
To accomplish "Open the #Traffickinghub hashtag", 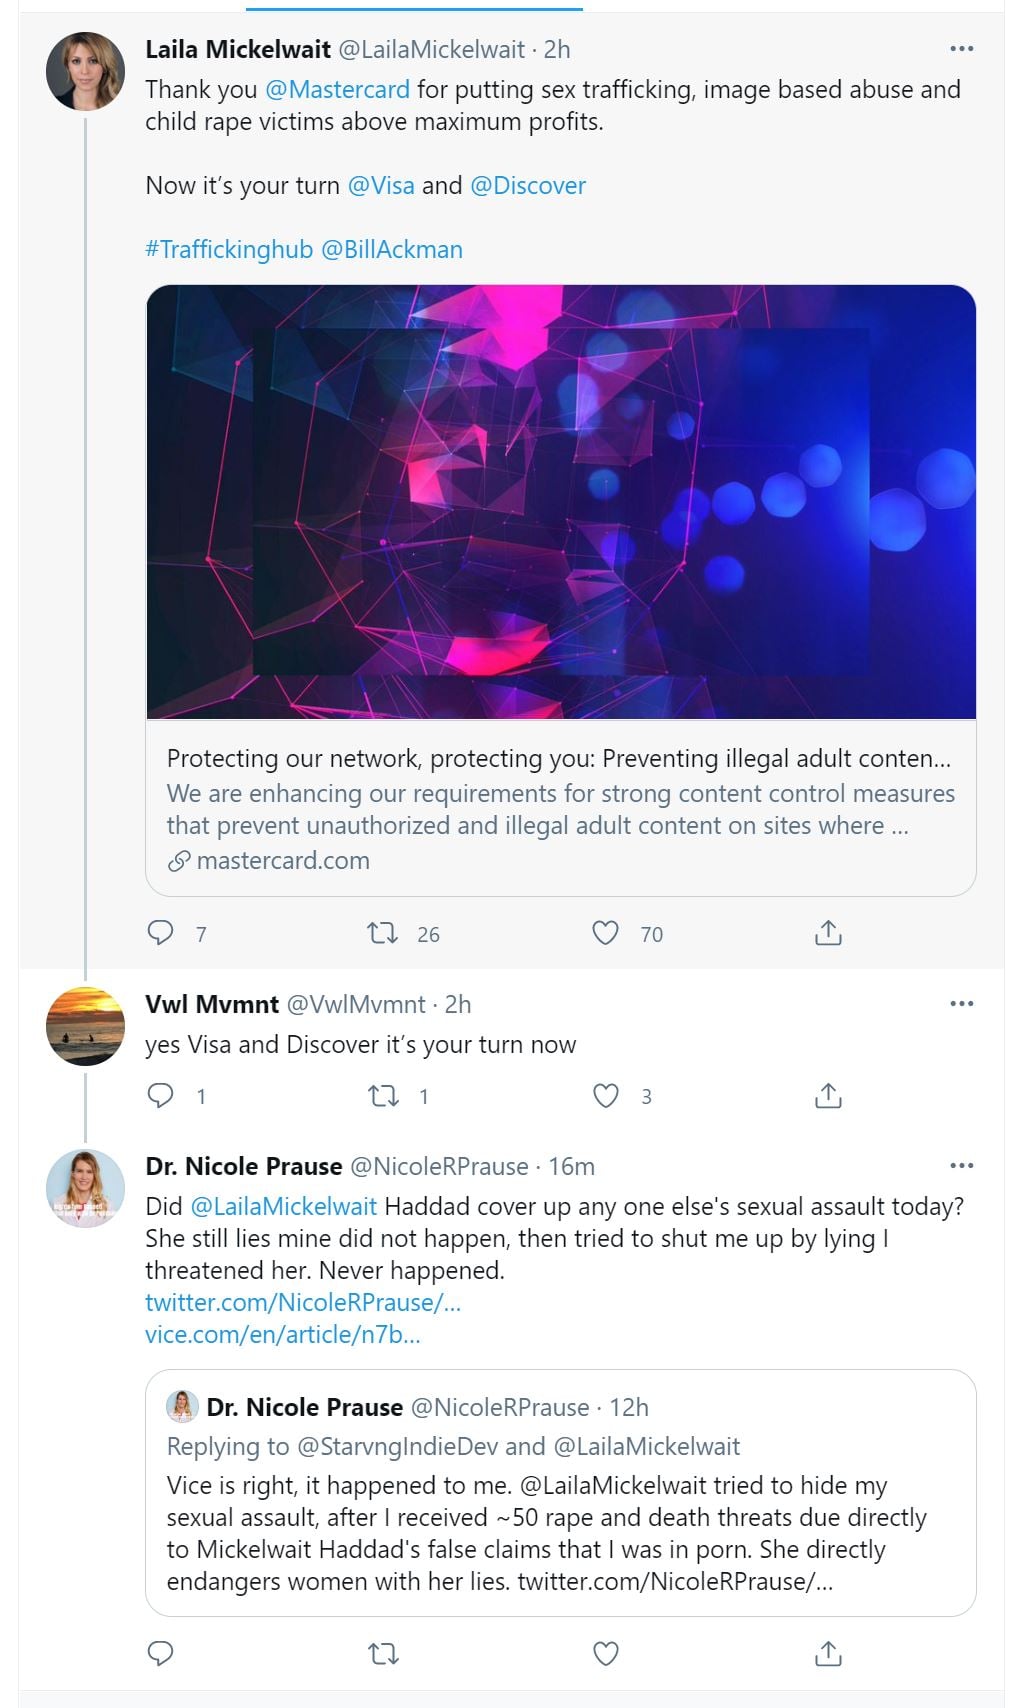I will tap(229, 249).
